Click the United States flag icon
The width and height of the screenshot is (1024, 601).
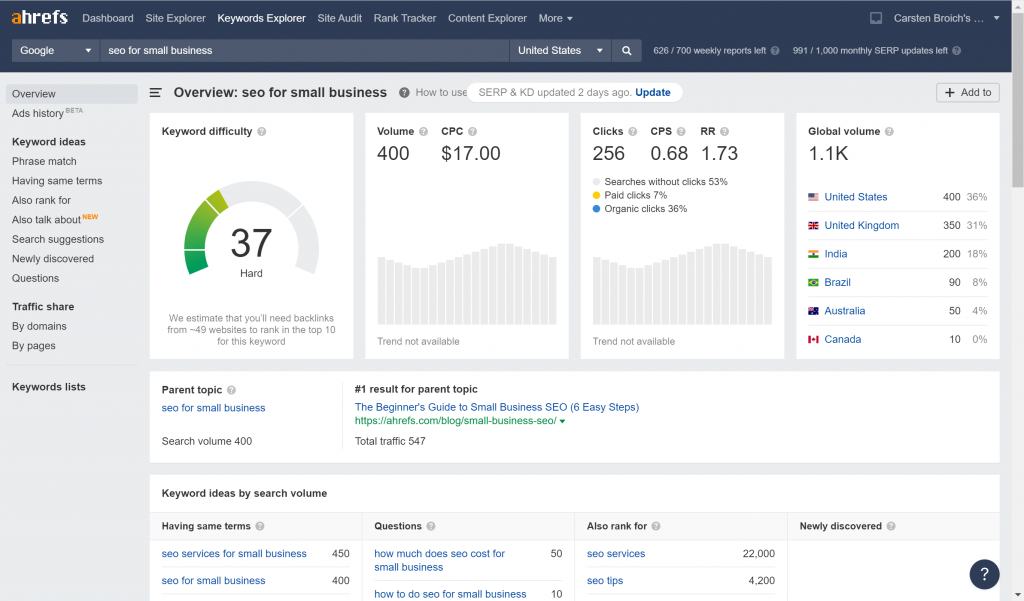[x=813, y=197]
